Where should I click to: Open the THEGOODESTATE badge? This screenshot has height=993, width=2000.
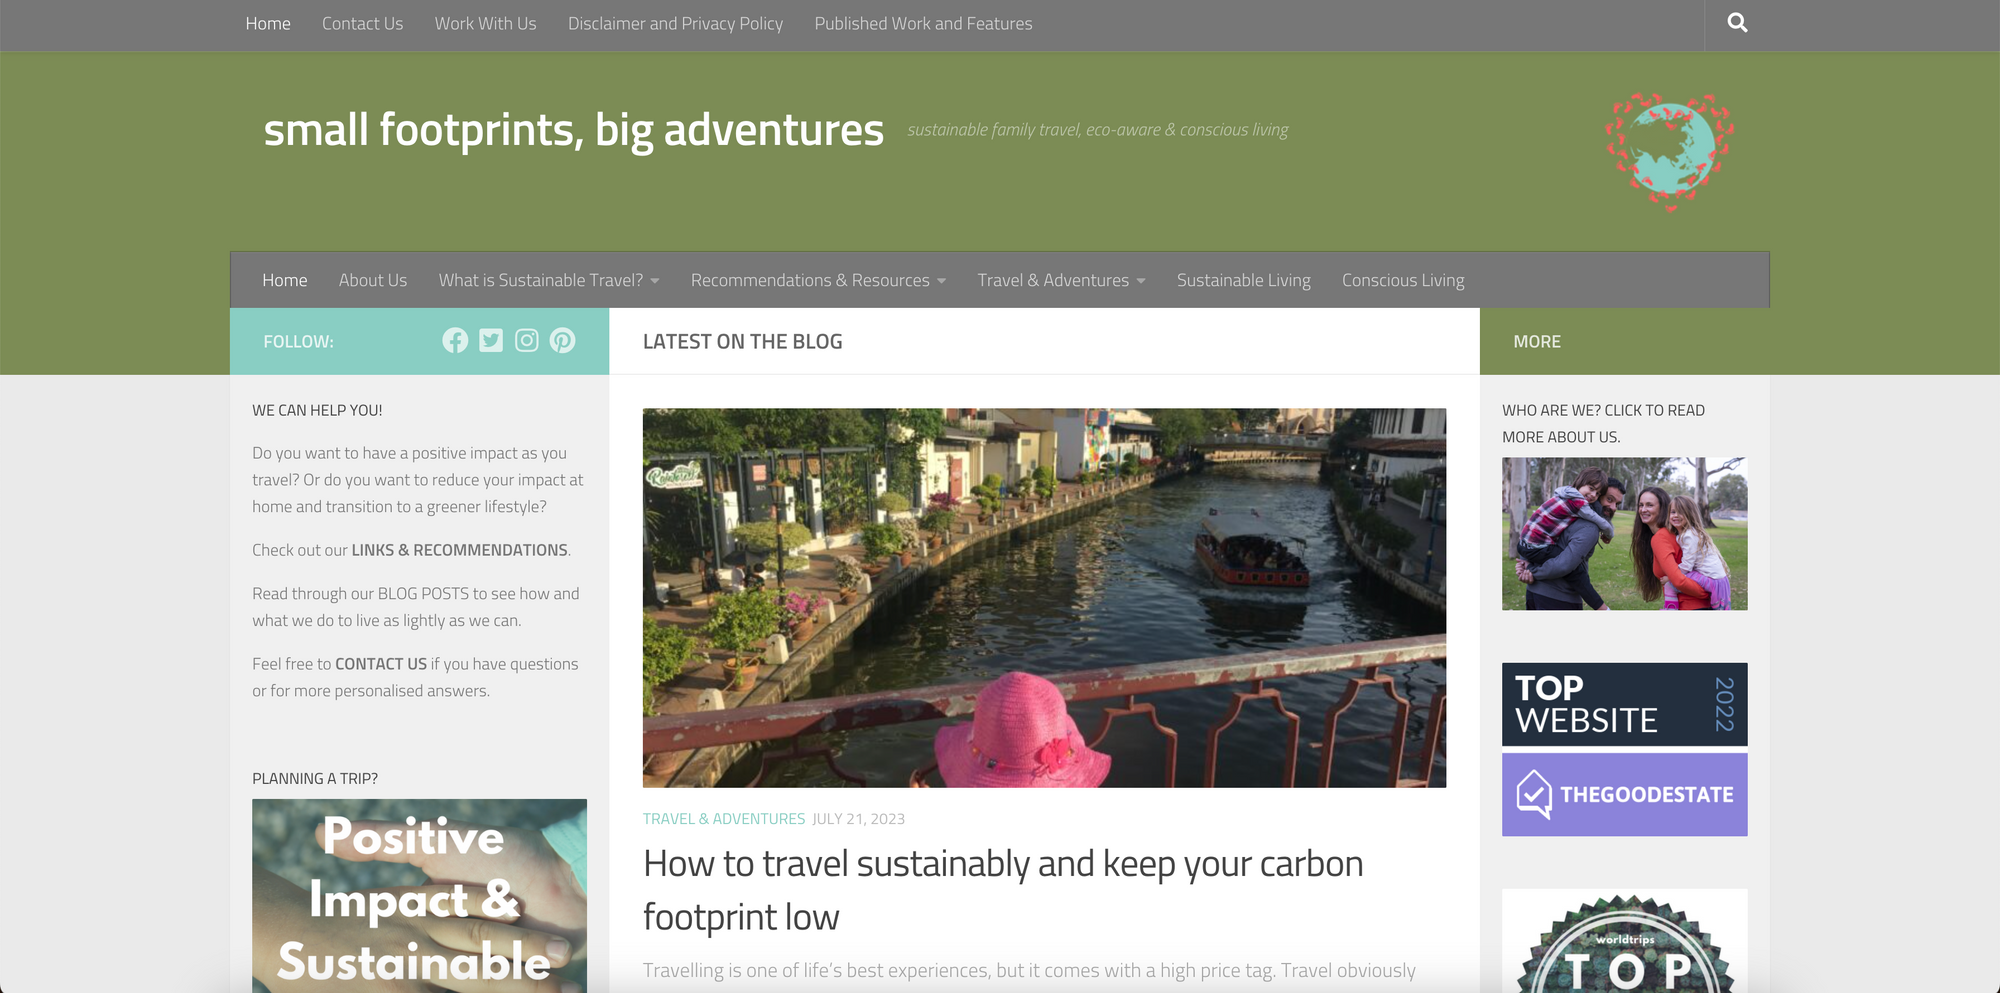(1623, 794)
